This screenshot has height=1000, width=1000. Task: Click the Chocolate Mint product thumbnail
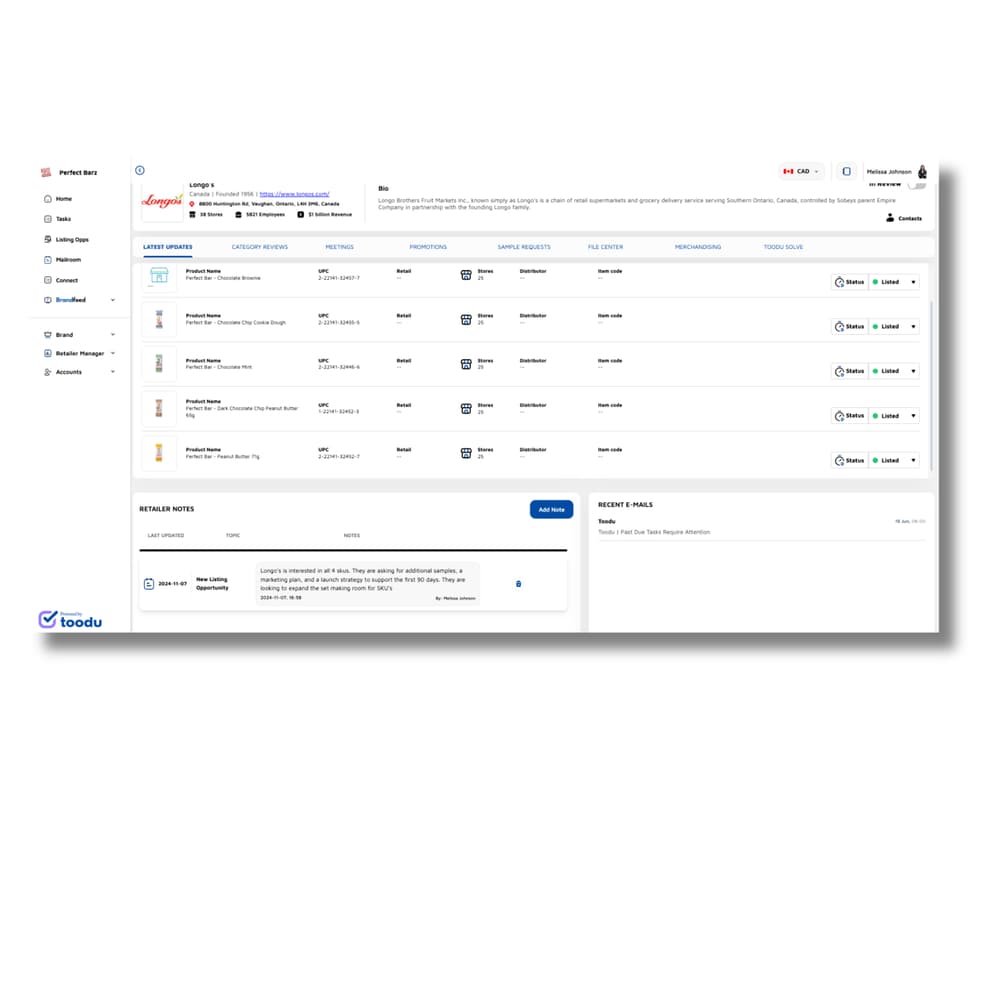pos(159,364)
